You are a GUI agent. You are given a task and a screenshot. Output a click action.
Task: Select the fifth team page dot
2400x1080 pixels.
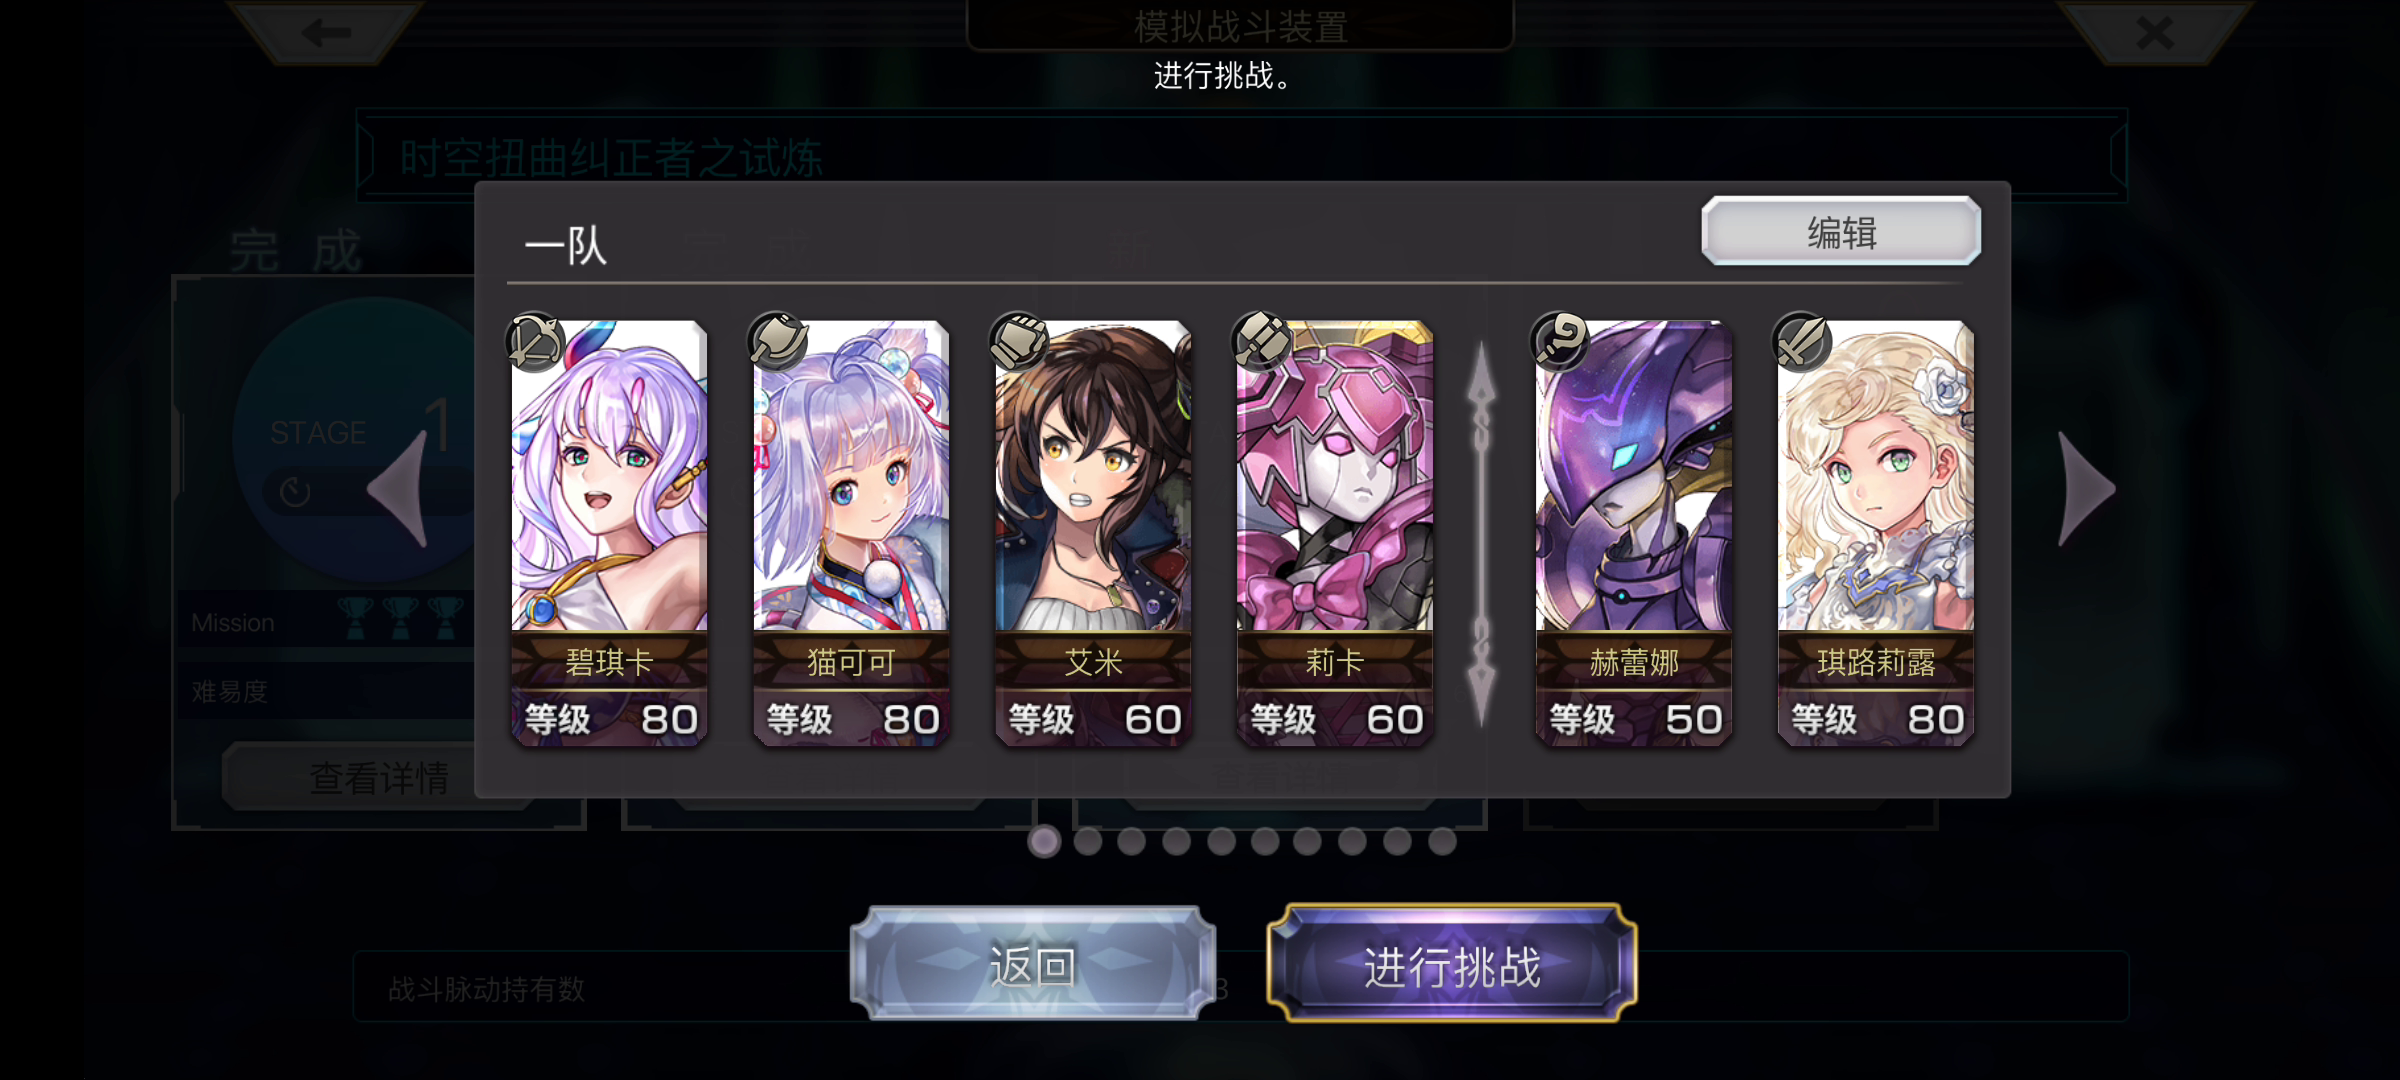[1221, 842]
